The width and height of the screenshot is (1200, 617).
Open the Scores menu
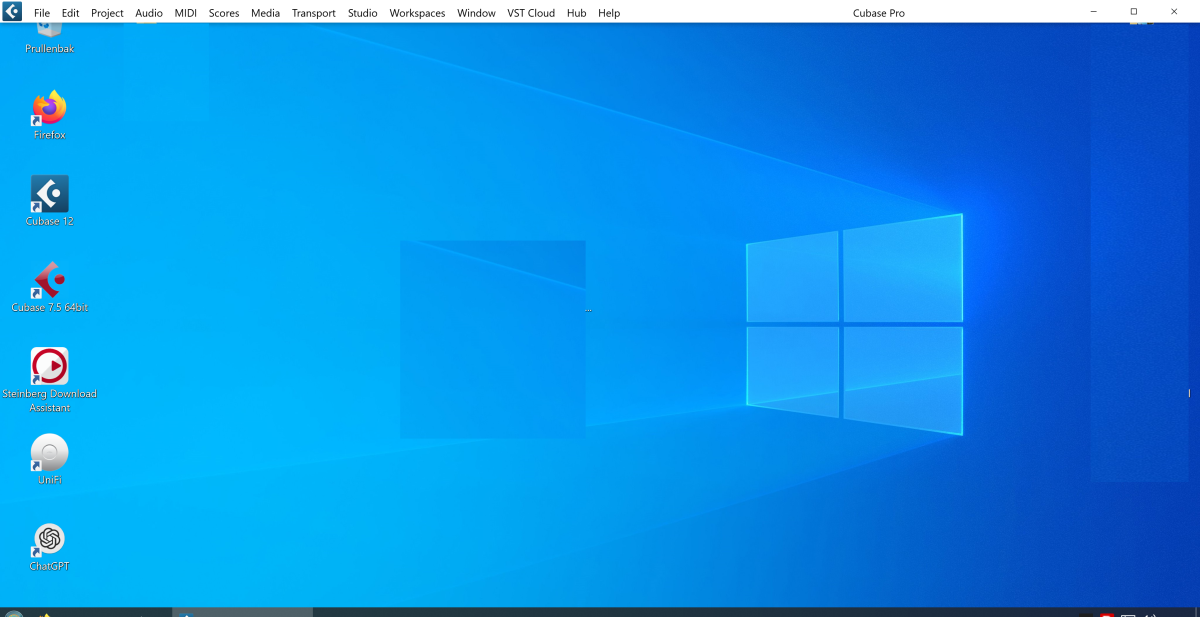point(224,13)
